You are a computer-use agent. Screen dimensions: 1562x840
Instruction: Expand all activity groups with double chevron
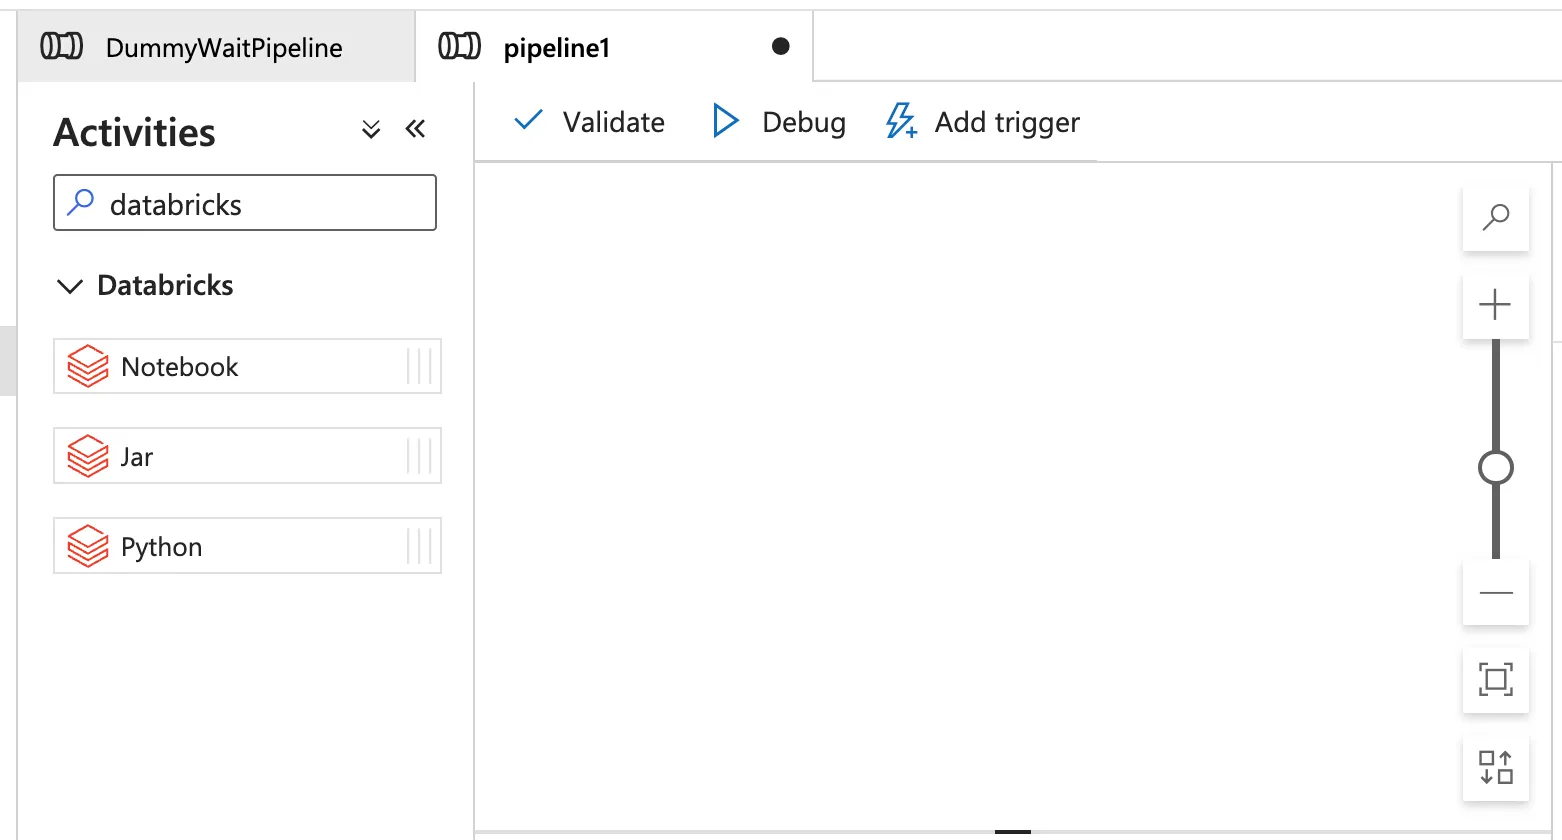(371, 129)
